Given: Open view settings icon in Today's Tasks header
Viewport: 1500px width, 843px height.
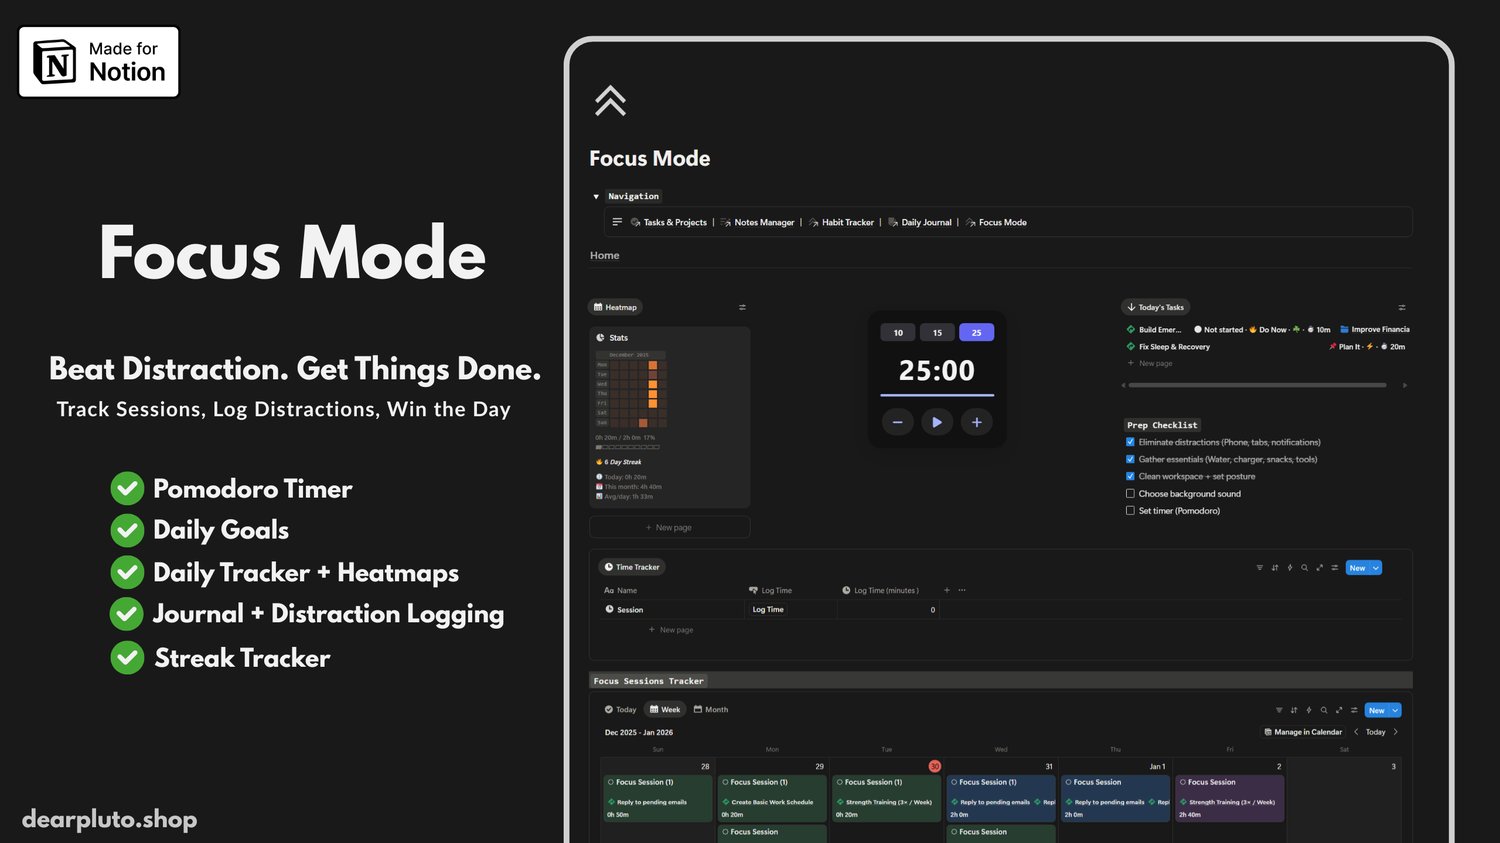Looking at the screenshot, I should tap(1402, 307).
